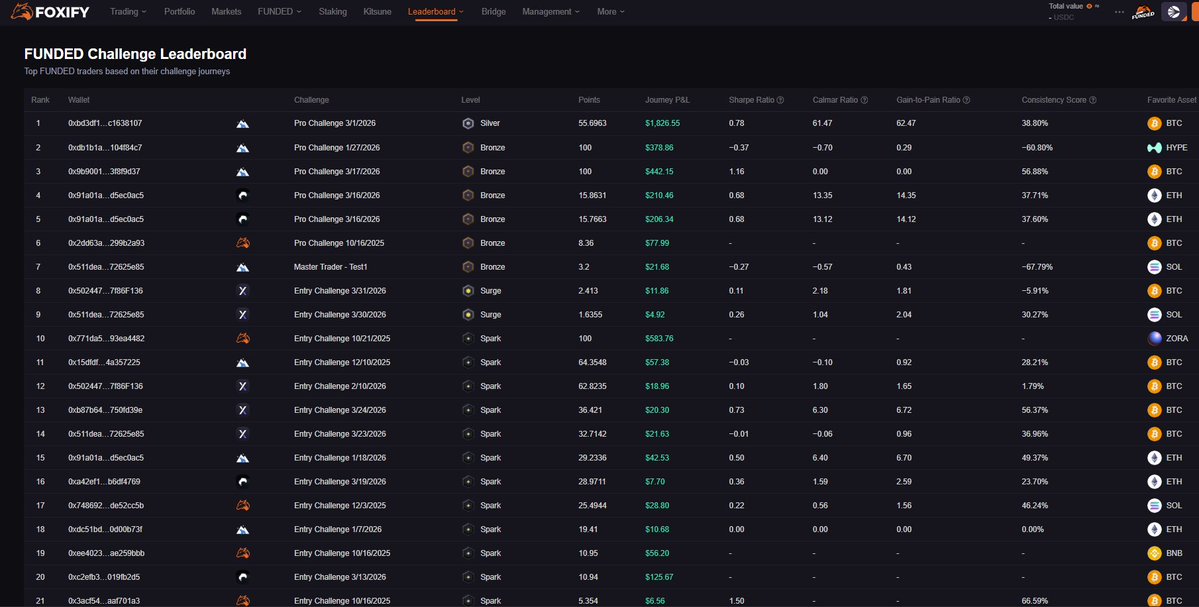Click Consistency Score info icon
Screen dimensions: 1199x607
coord(1093,100)
